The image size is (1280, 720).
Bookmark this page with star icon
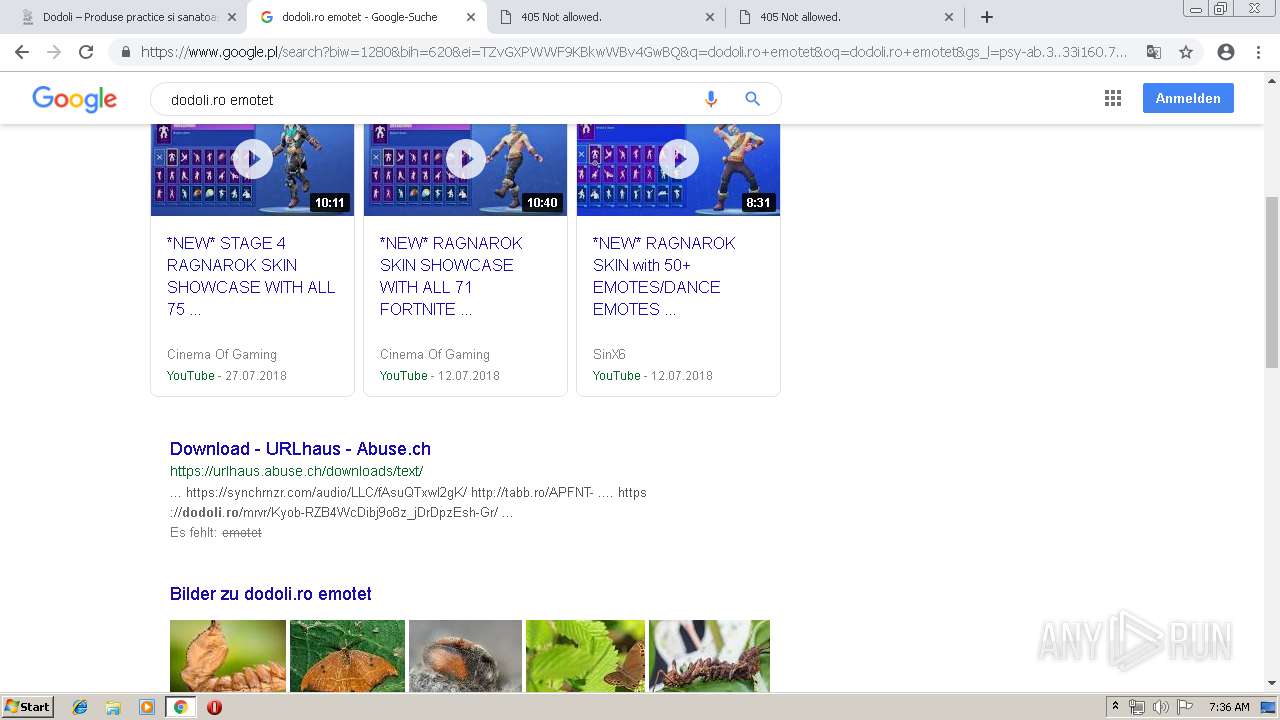coord(1186,52)
